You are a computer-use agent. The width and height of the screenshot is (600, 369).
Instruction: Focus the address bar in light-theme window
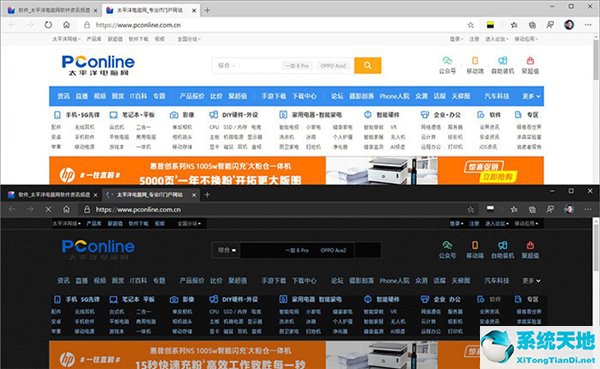click(276, 25)
